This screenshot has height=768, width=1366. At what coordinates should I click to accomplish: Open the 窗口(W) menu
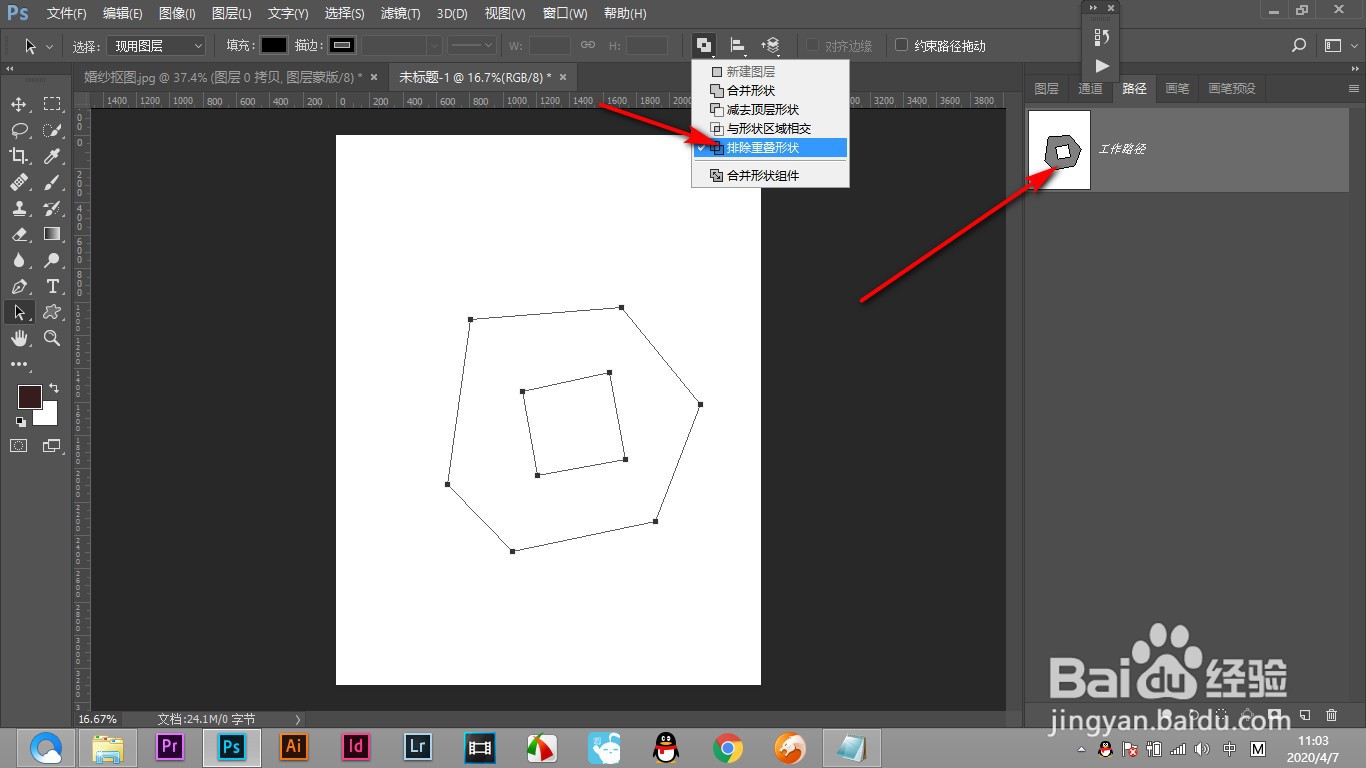565,14
